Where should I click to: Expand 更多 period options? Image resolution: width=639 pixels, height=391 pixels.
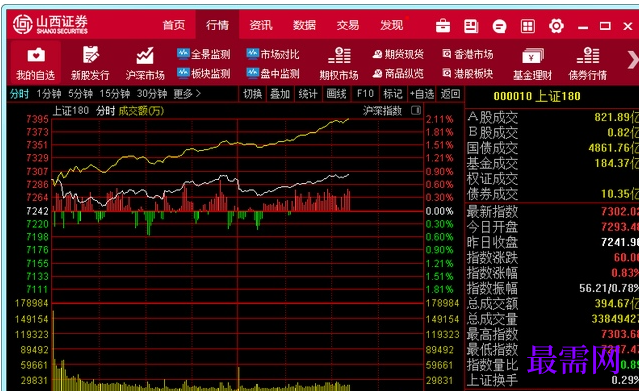click(x=187, y=94)
